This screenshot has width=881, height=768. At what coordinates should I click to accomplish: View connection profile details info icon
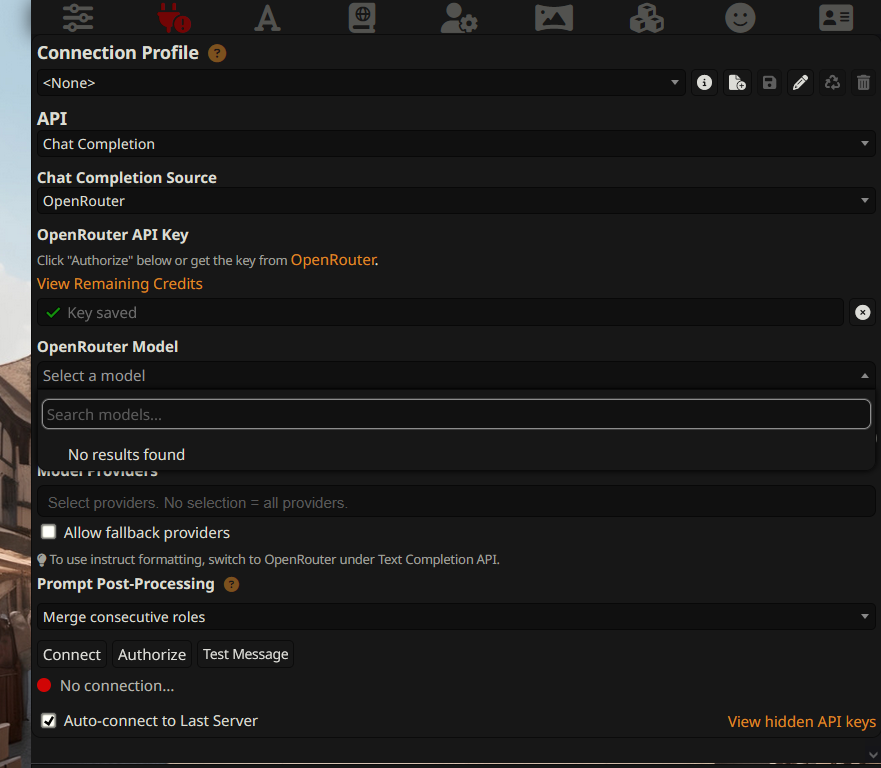click(704, 83)
